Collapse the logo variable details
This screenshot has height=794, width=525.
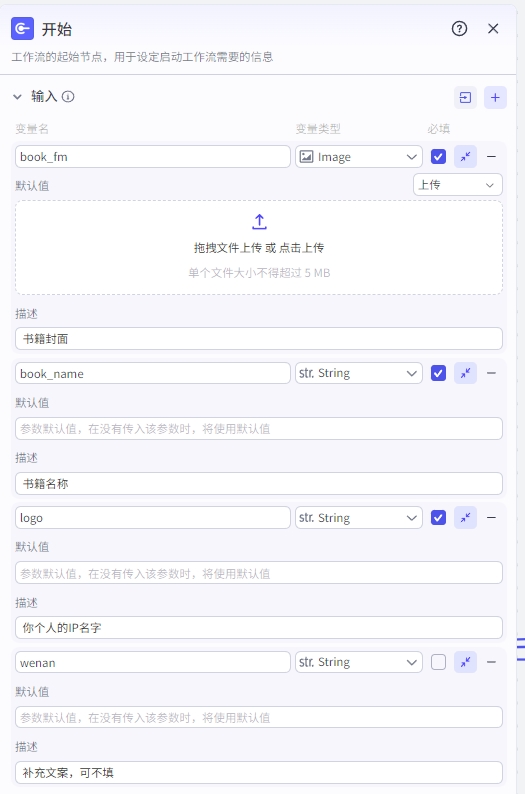465,518
